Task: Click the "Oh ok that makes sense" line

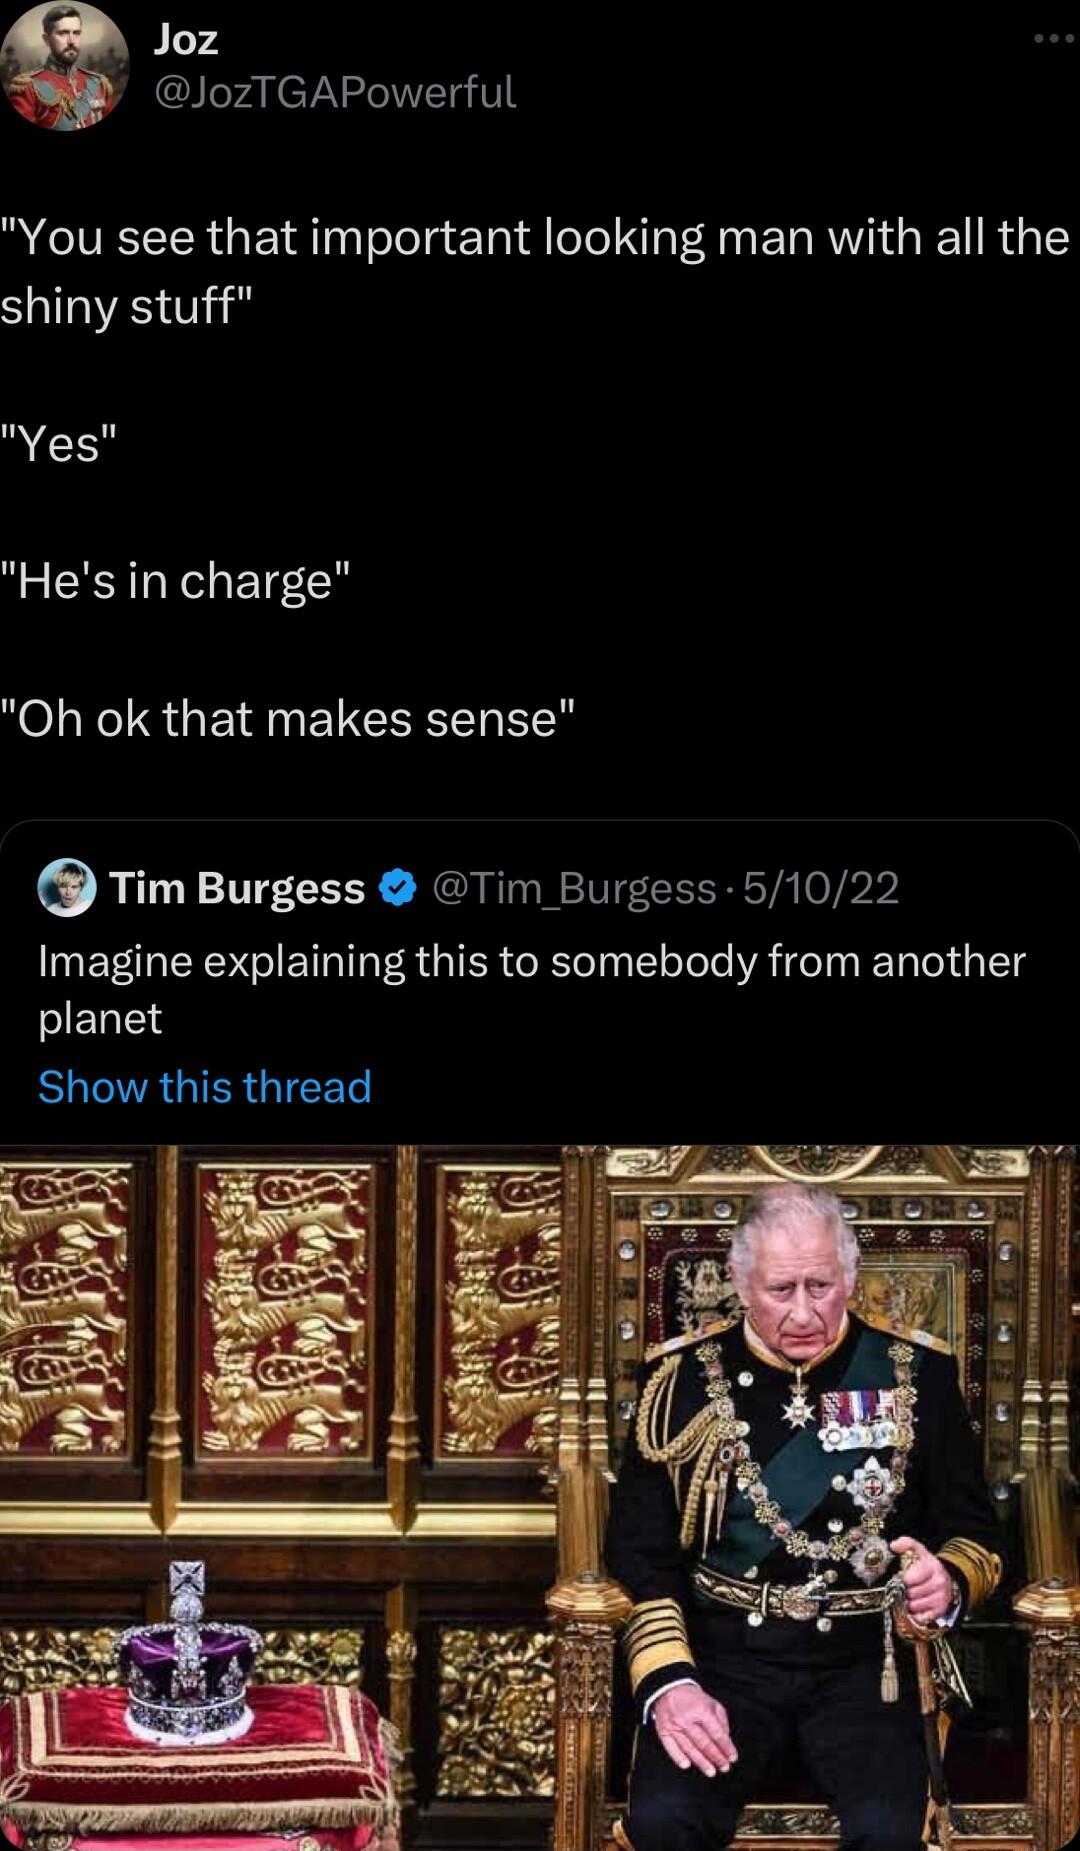Action: pos(289,719)
